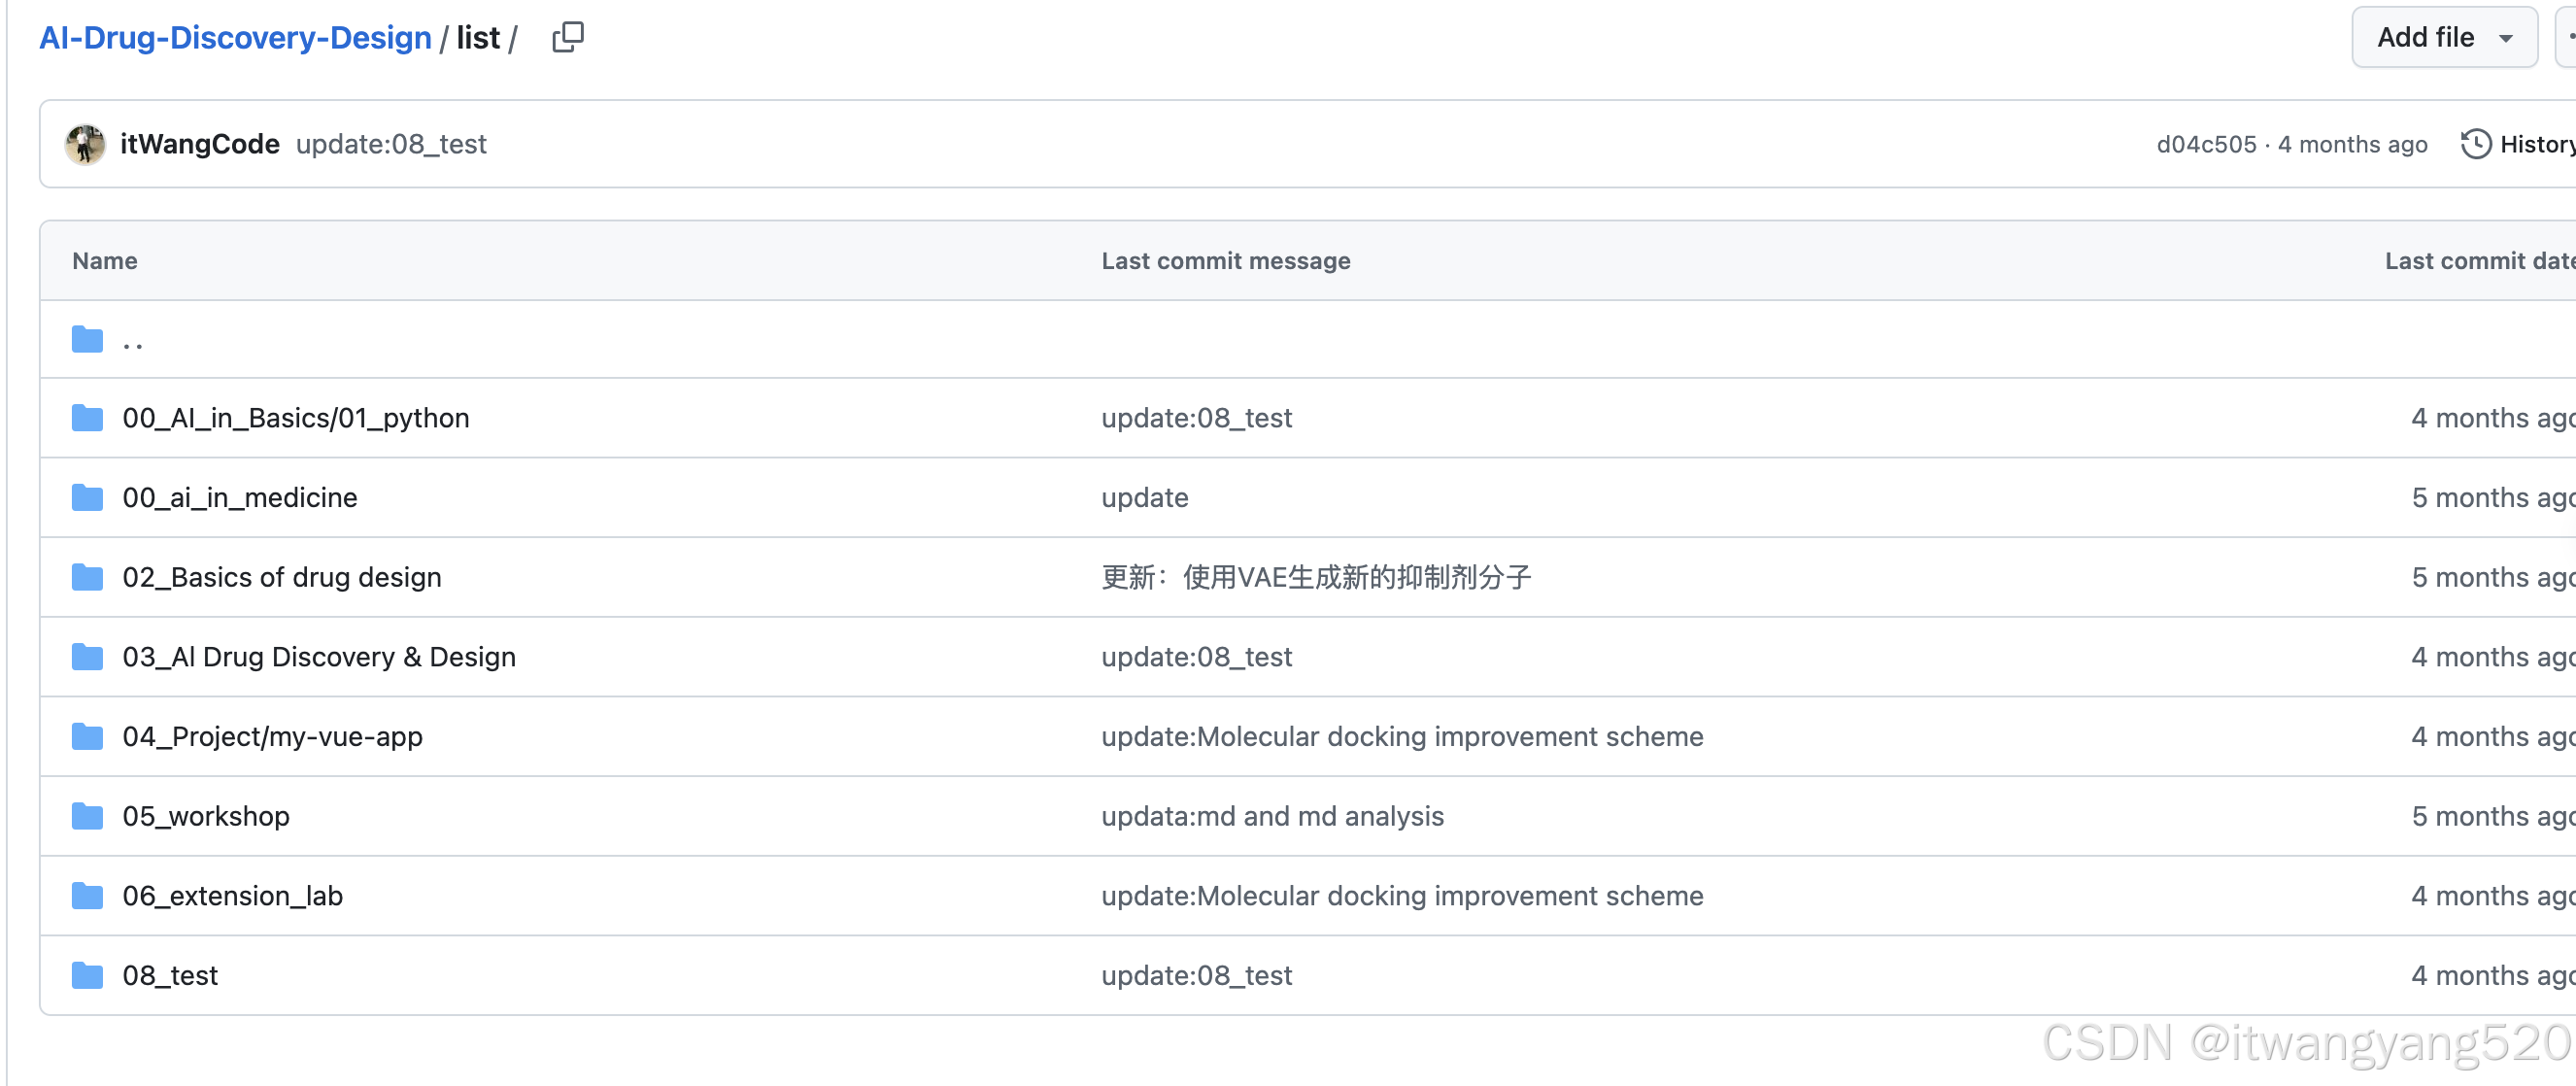Click the folder icon beside 05_workshop
The height and width of the screenshot is (1086, 2576).
pos(86,816)
